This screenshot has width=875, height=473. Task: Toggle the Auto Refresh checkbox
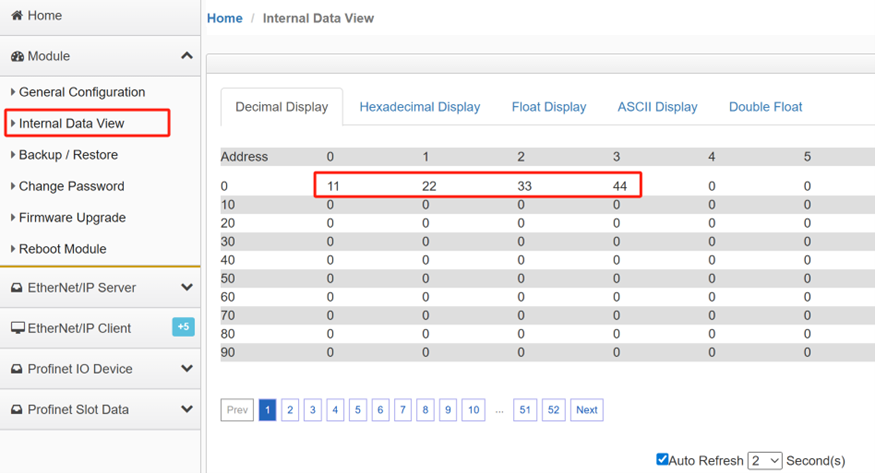[662, 459]
